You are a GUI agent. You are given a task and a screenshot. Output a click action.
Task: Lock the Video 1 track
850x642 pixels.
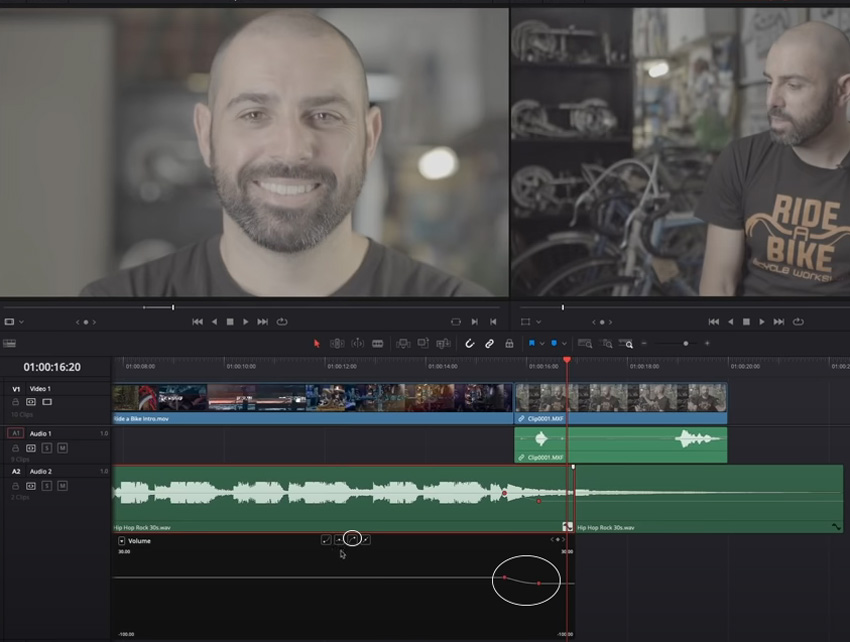coord(16,402)
